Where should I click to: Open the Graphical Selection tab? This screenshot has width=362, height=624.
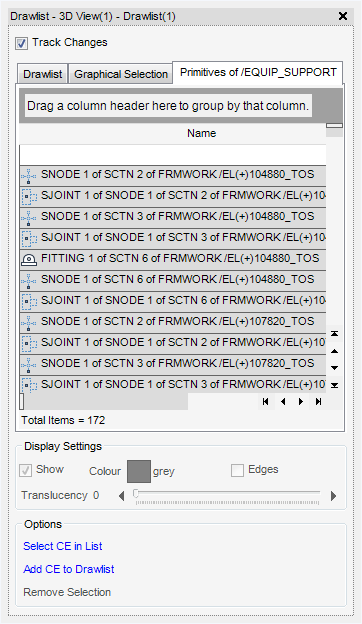point(121,74)
